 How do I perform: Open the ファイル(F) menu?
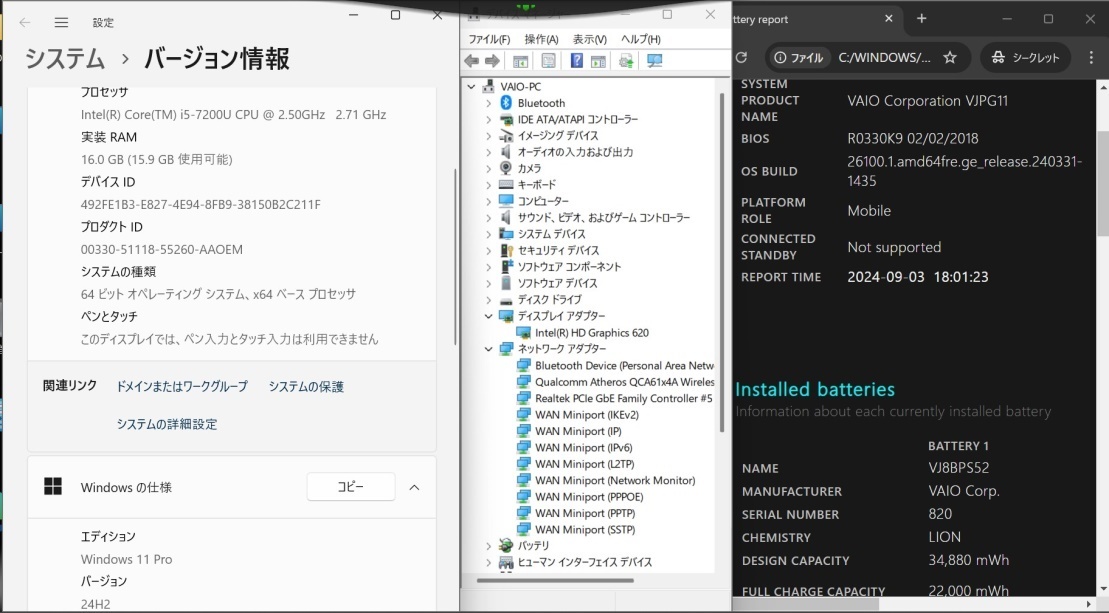pyautogui.click(x=489, y=40)
